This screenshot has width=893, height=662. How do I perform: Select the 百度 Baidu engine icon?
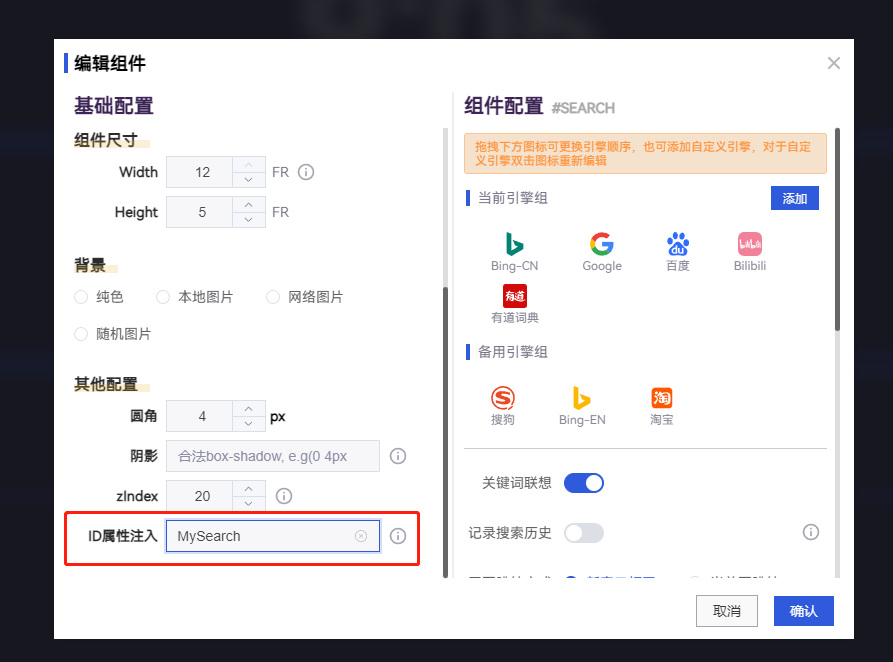[677, 243]
